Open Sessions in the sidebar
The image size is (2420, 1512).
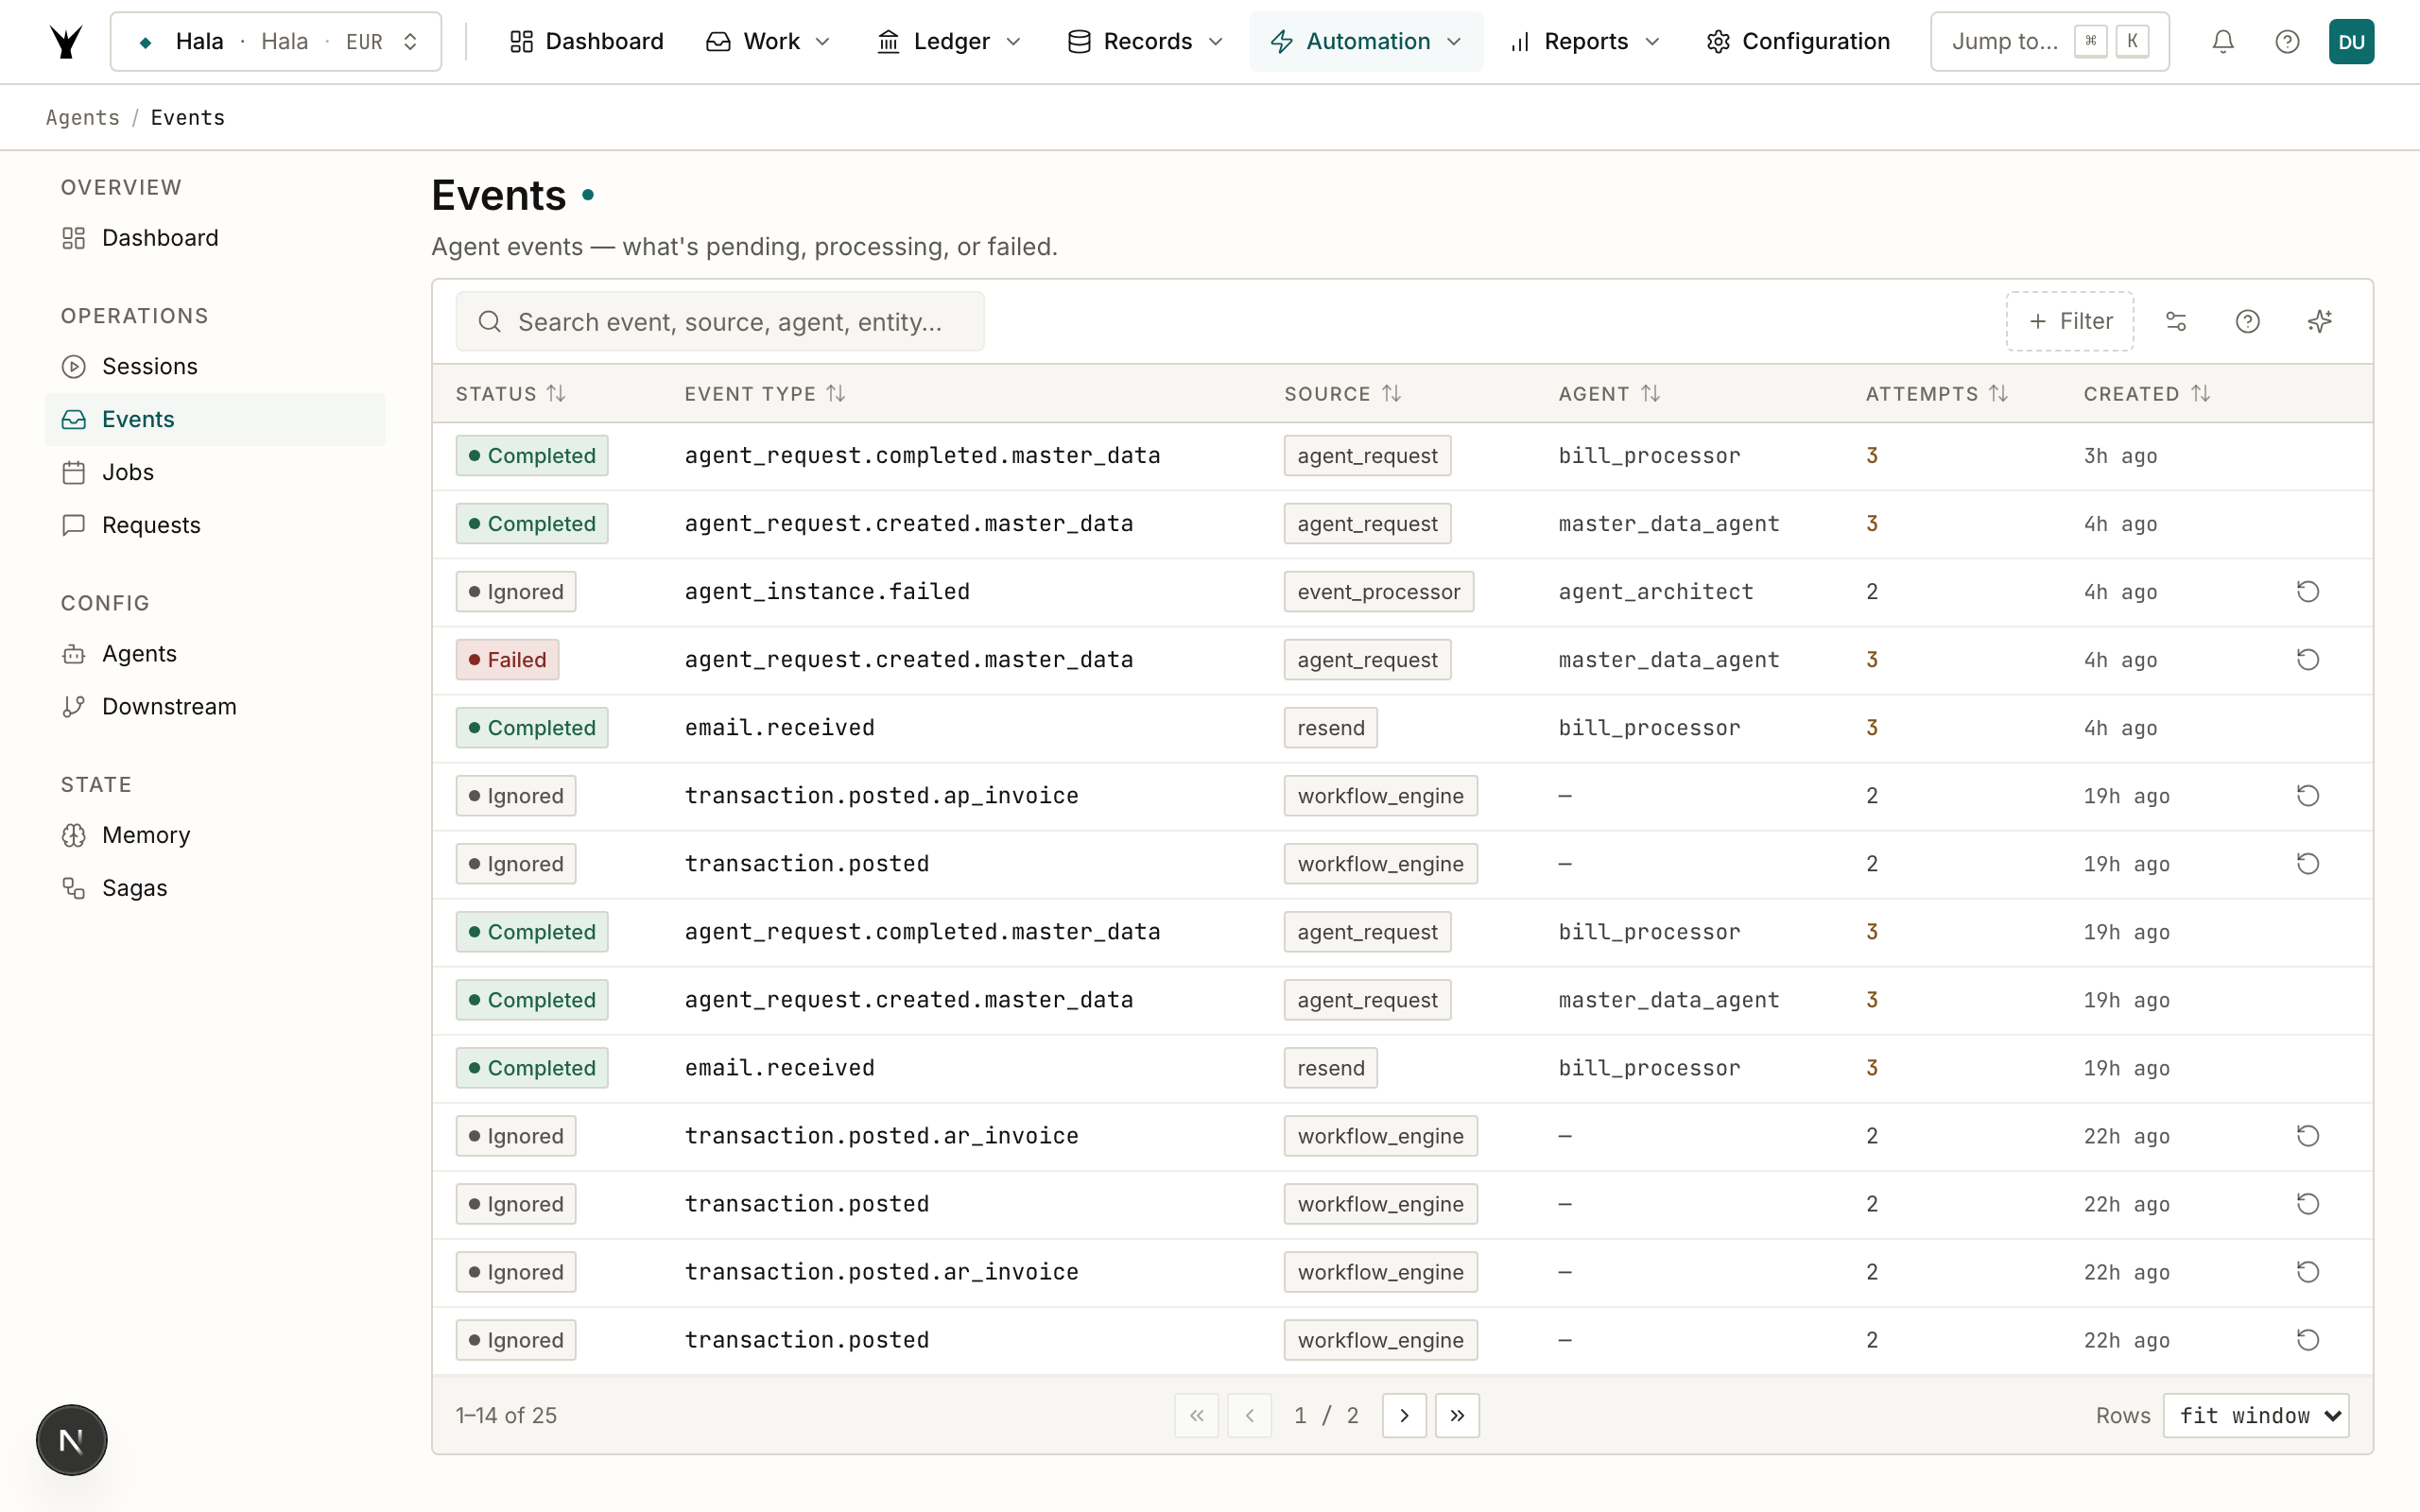215,366
